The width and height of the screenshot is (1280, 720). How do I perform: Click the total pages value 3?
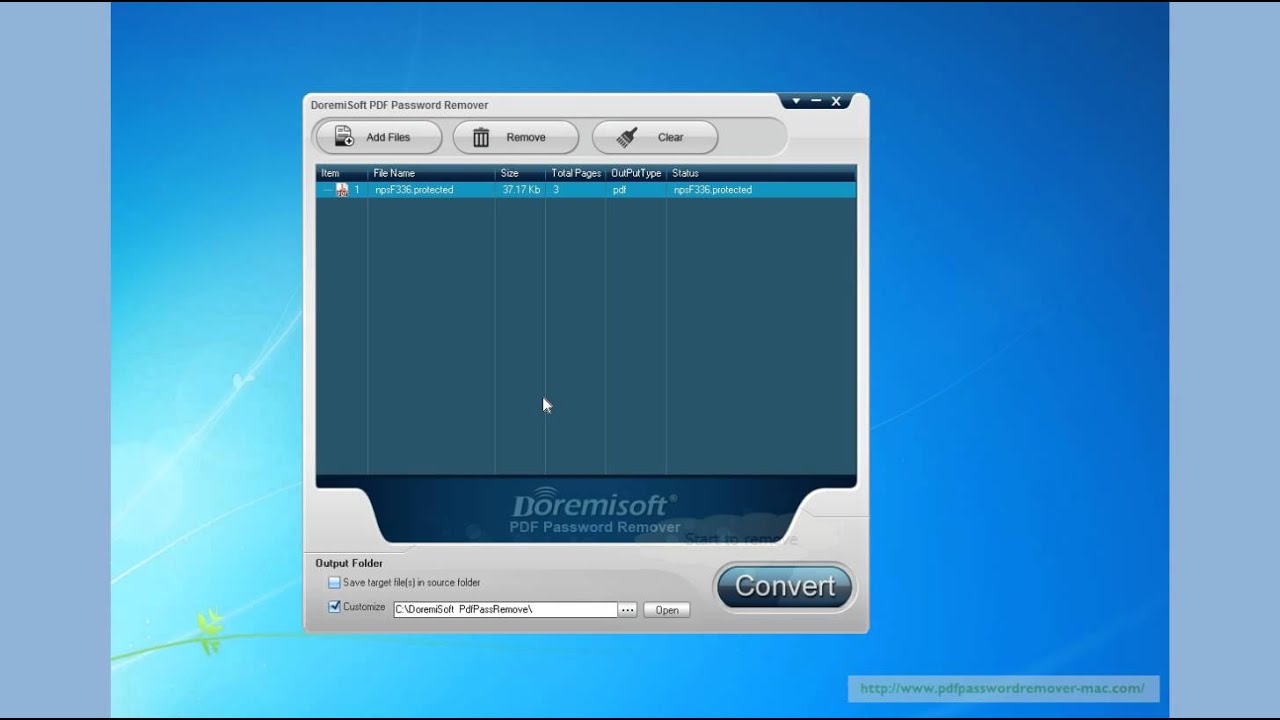pyautogui.click(x=556, y=190)
